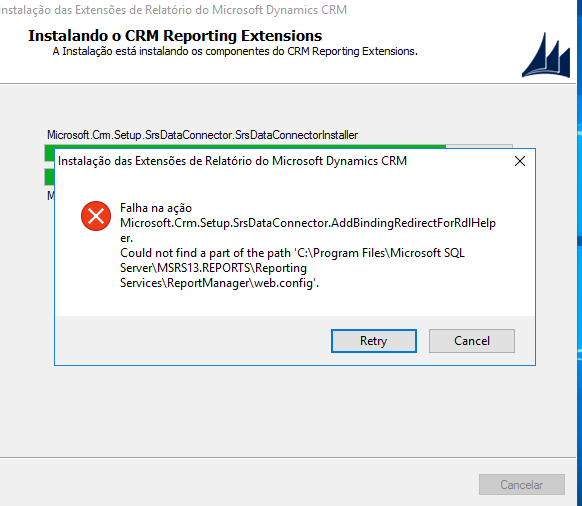Click the 'Could not find a part' message

point(292,253)
